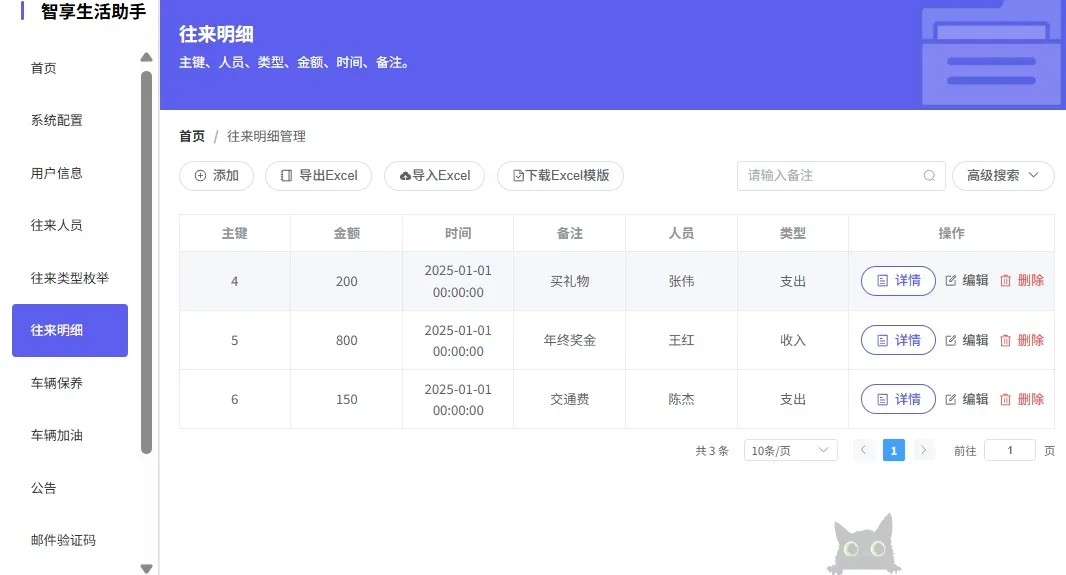
Task: Go to next page arrow
Action: pyautogui.click(x=923, y=450)
